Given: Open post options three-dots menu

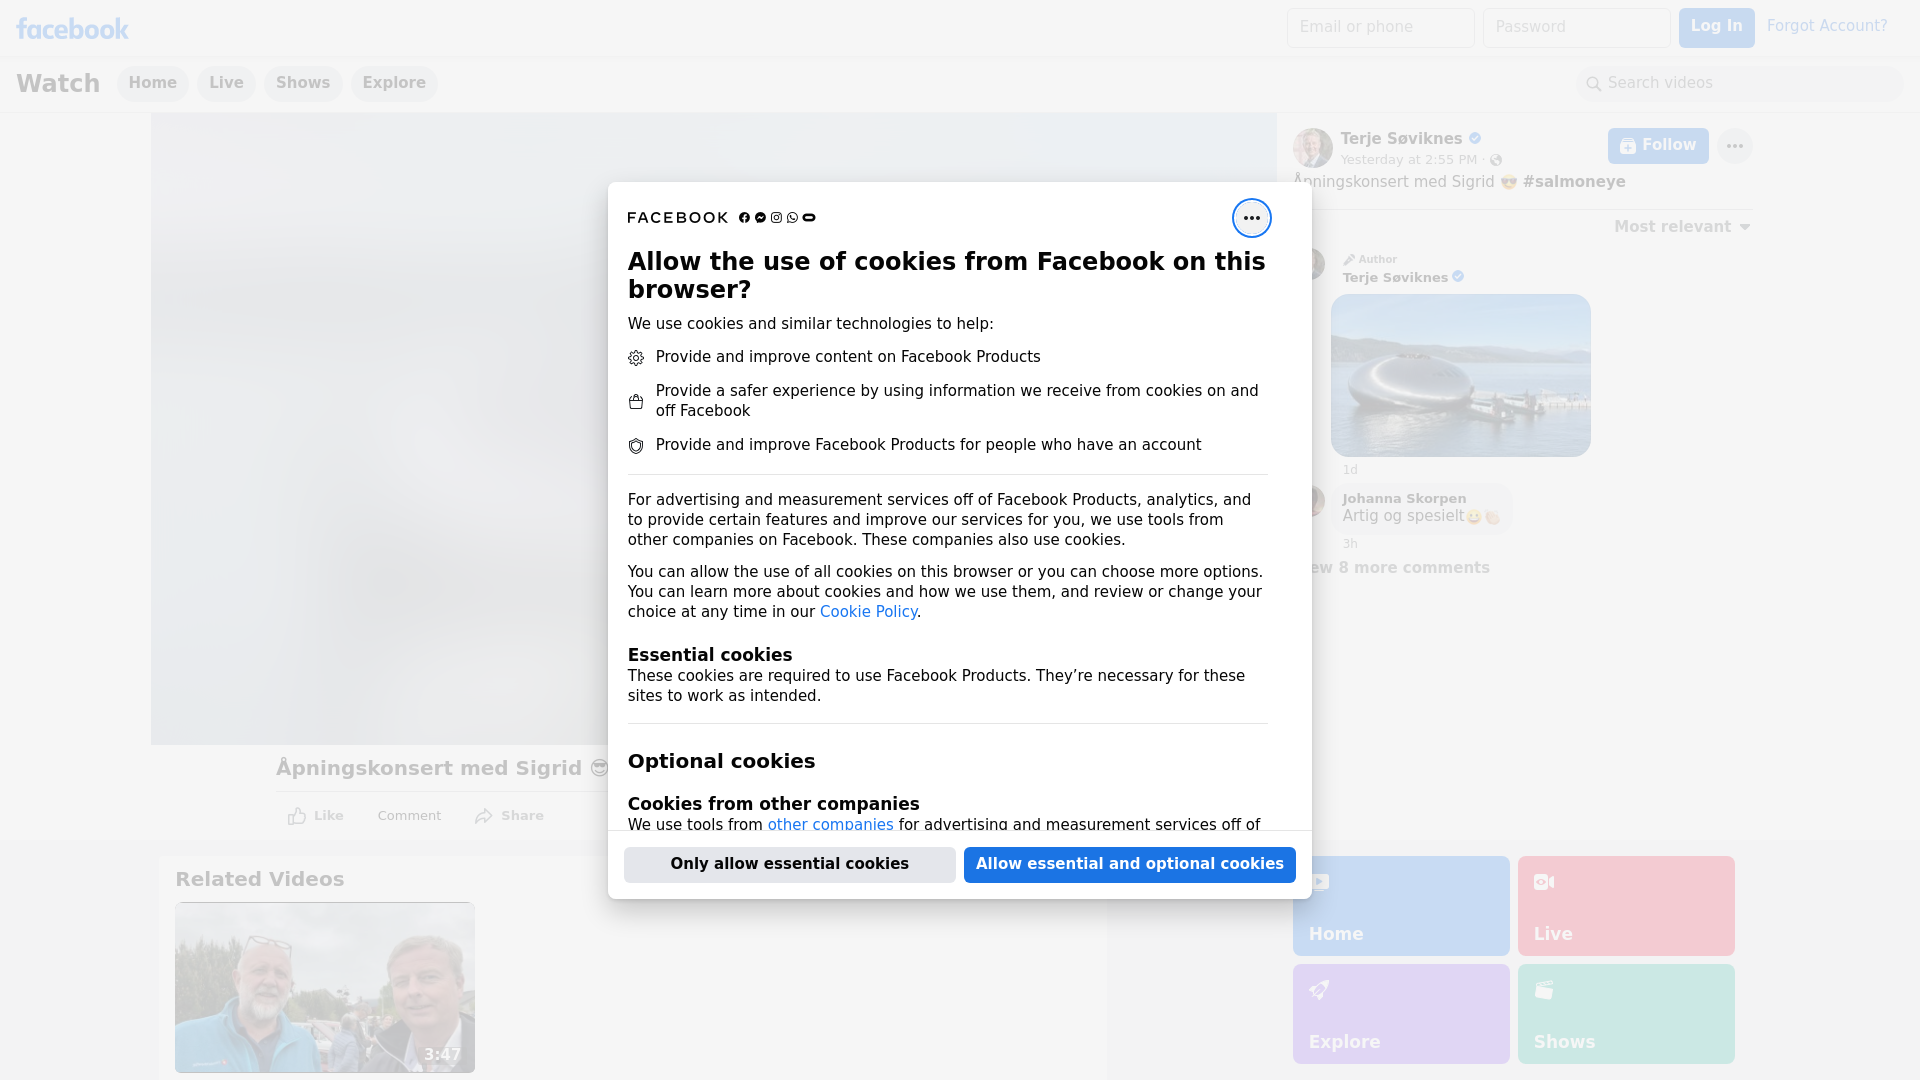Looking at the screenshot, I should pos(1734,146).
